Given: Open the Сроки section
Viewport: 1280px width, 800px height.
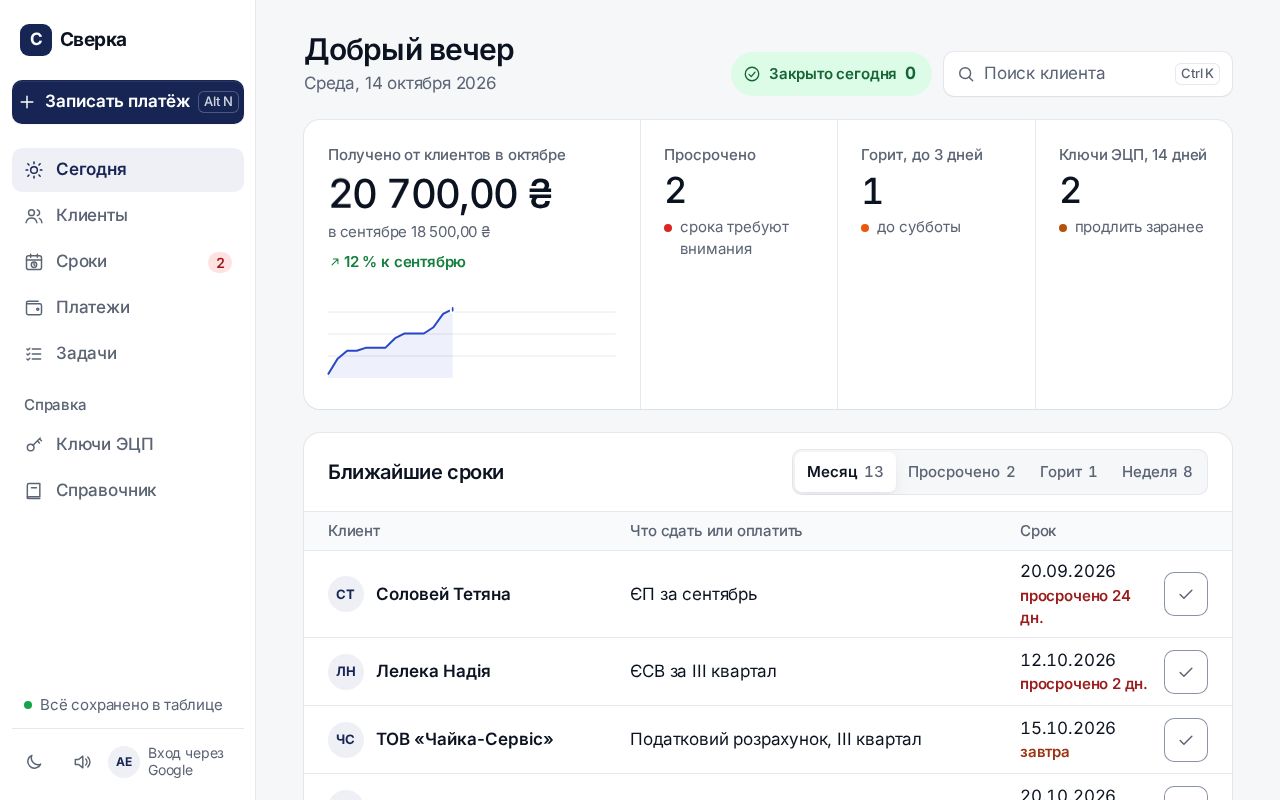Looking at the screenshot, I should (128, 262).
